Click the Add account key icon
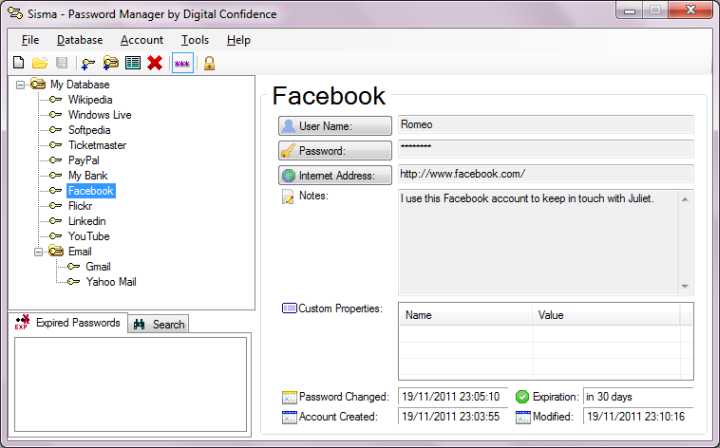 tap(88, 63)
